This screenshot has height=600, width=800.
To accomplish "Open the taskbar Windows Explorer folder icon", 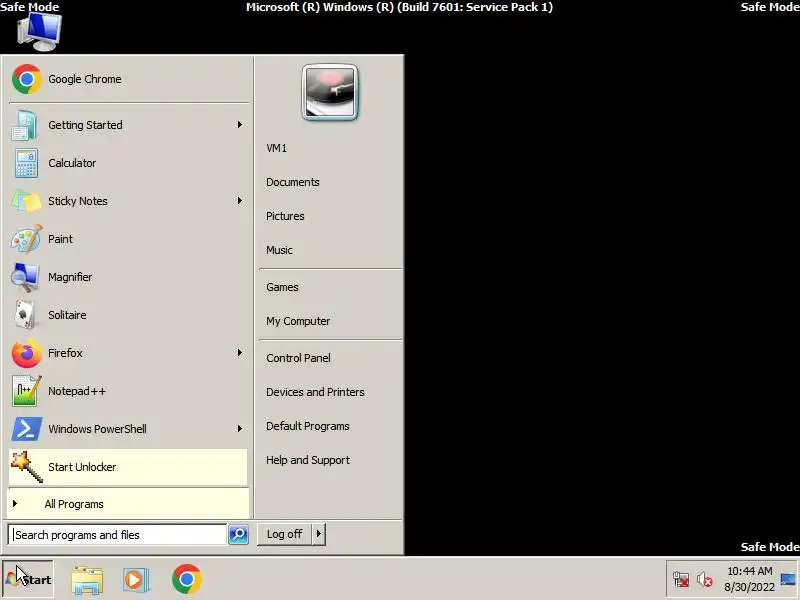I will click(87, 580).
